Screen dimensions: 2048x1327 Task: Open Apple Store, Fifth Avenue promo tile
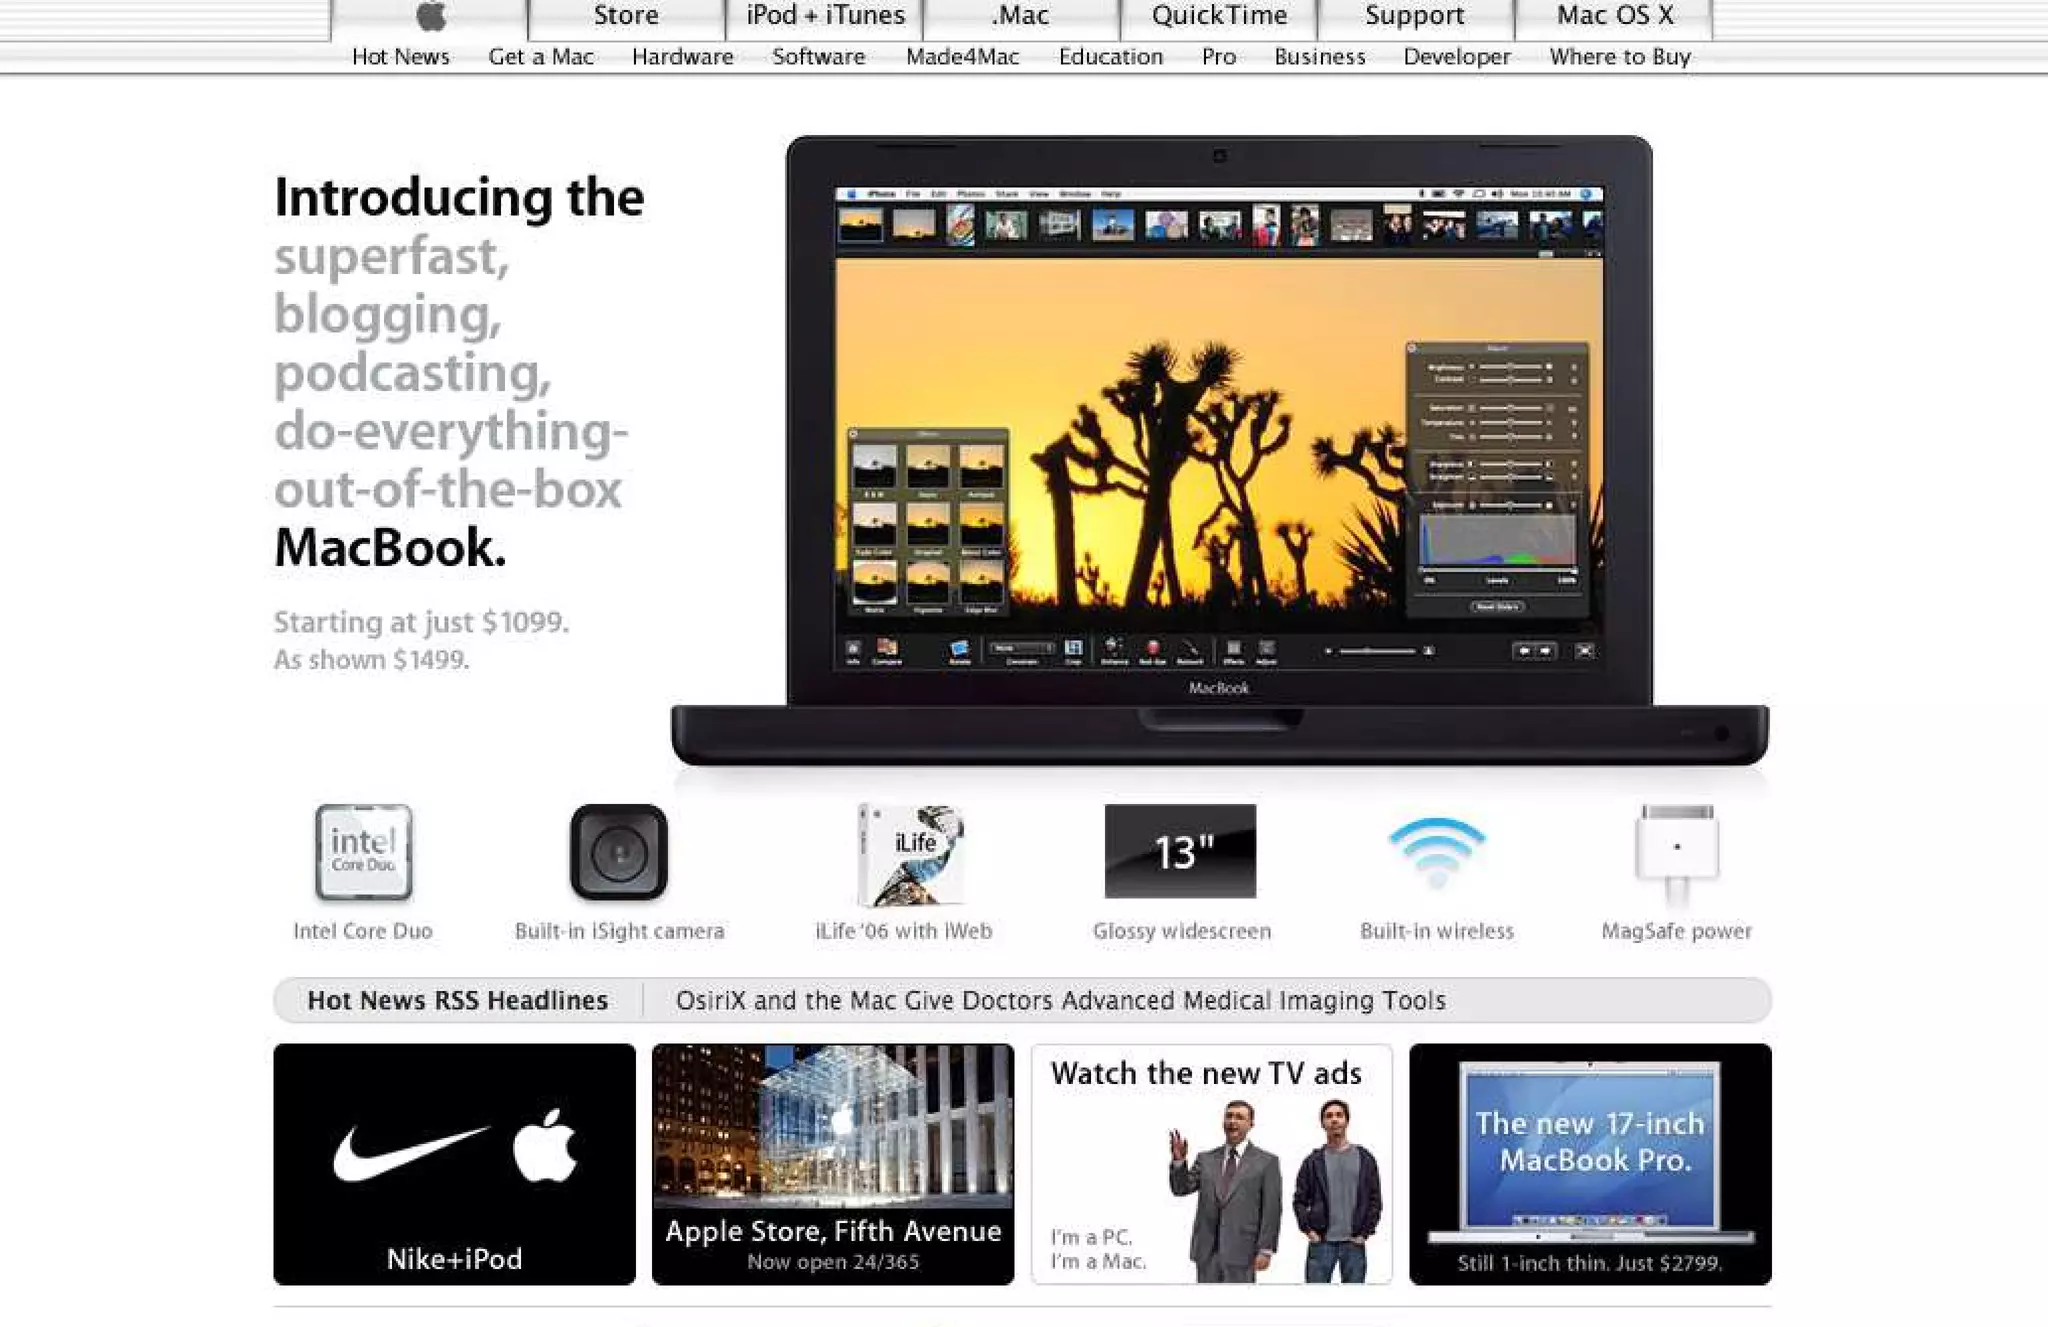pos(833,1164)
